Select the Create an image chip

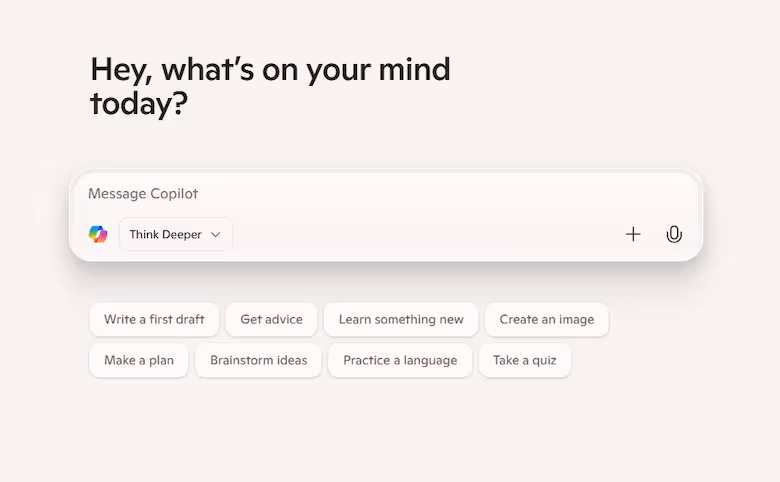click(x=547, y=319)
